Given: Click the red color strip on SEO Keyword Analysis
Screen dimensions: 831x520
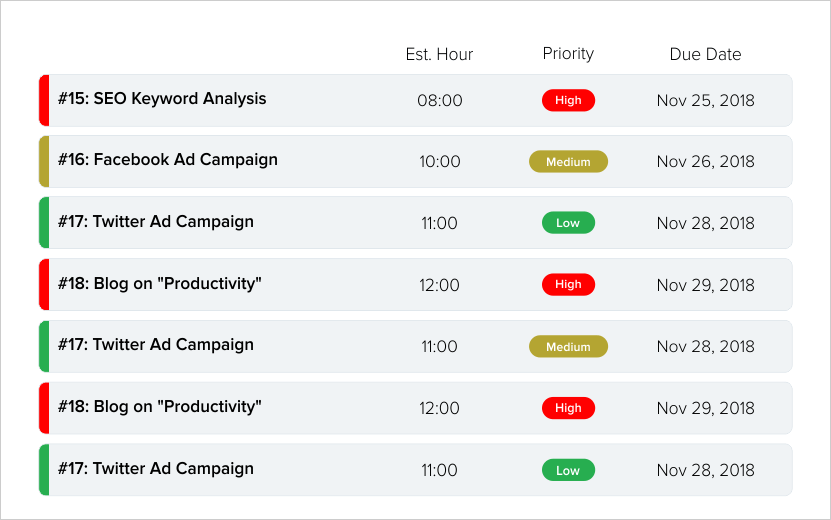Looking at the screenshot, I should [x=44, y=100].
